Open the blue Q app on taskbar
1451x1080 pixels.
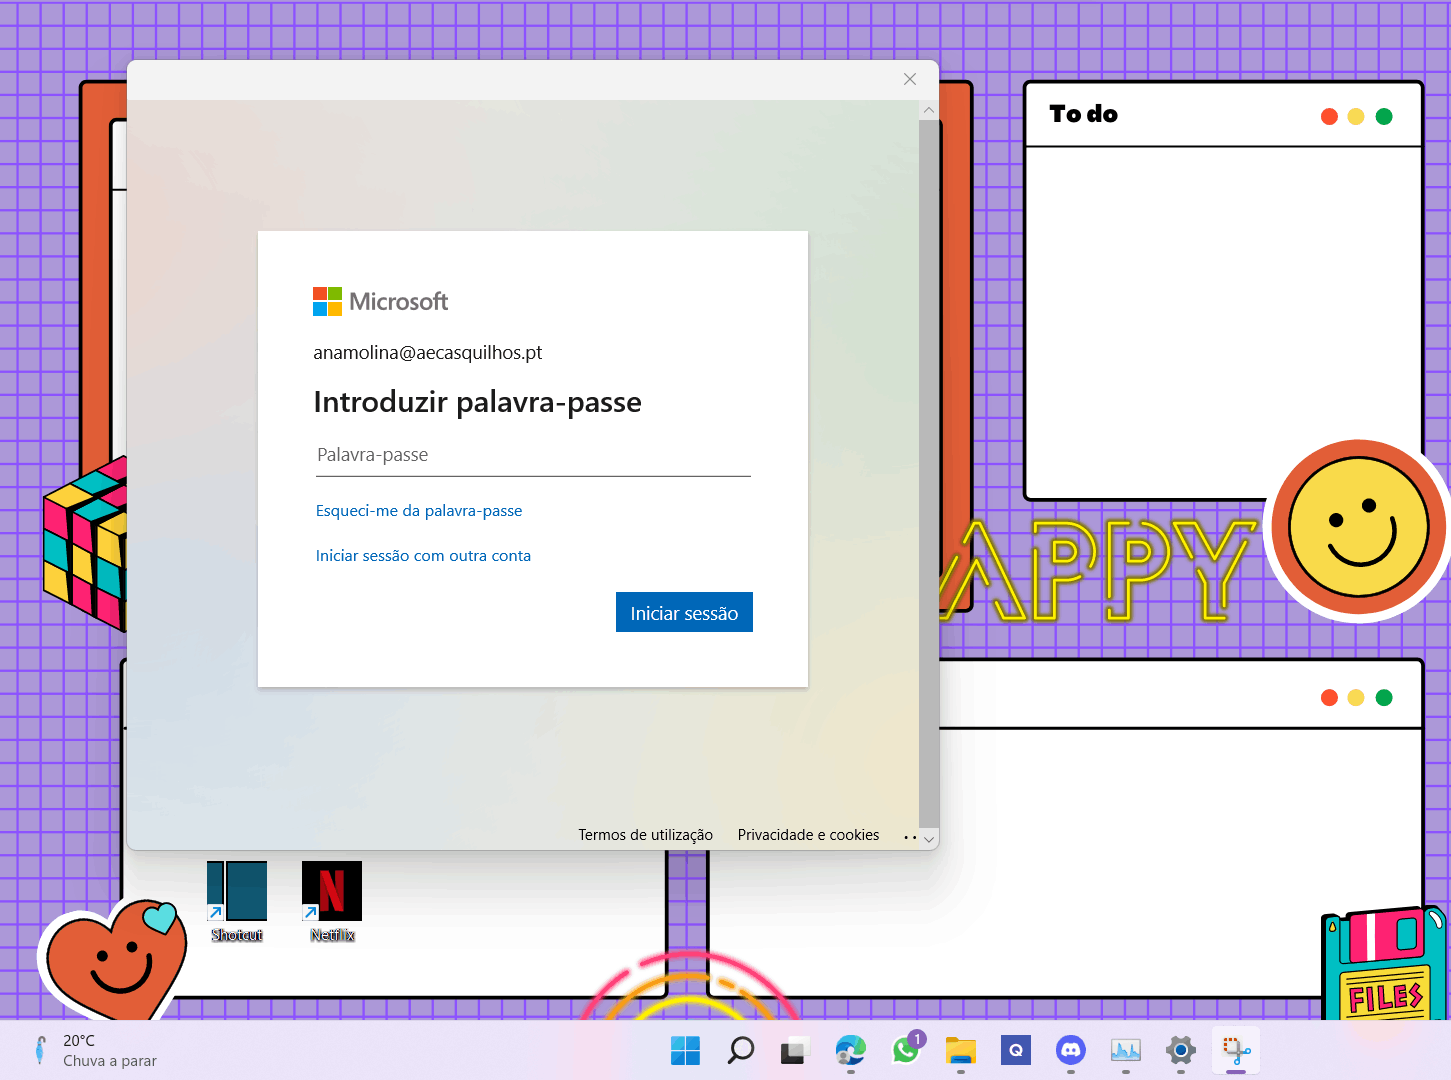tap(1015, 1050)
